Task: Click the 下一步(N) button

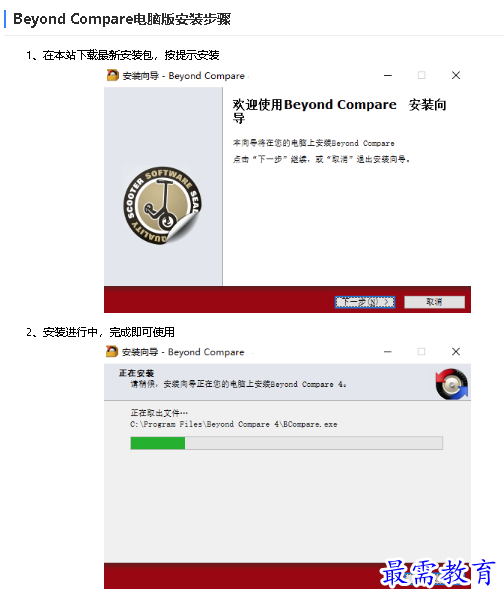Action: 365,302
